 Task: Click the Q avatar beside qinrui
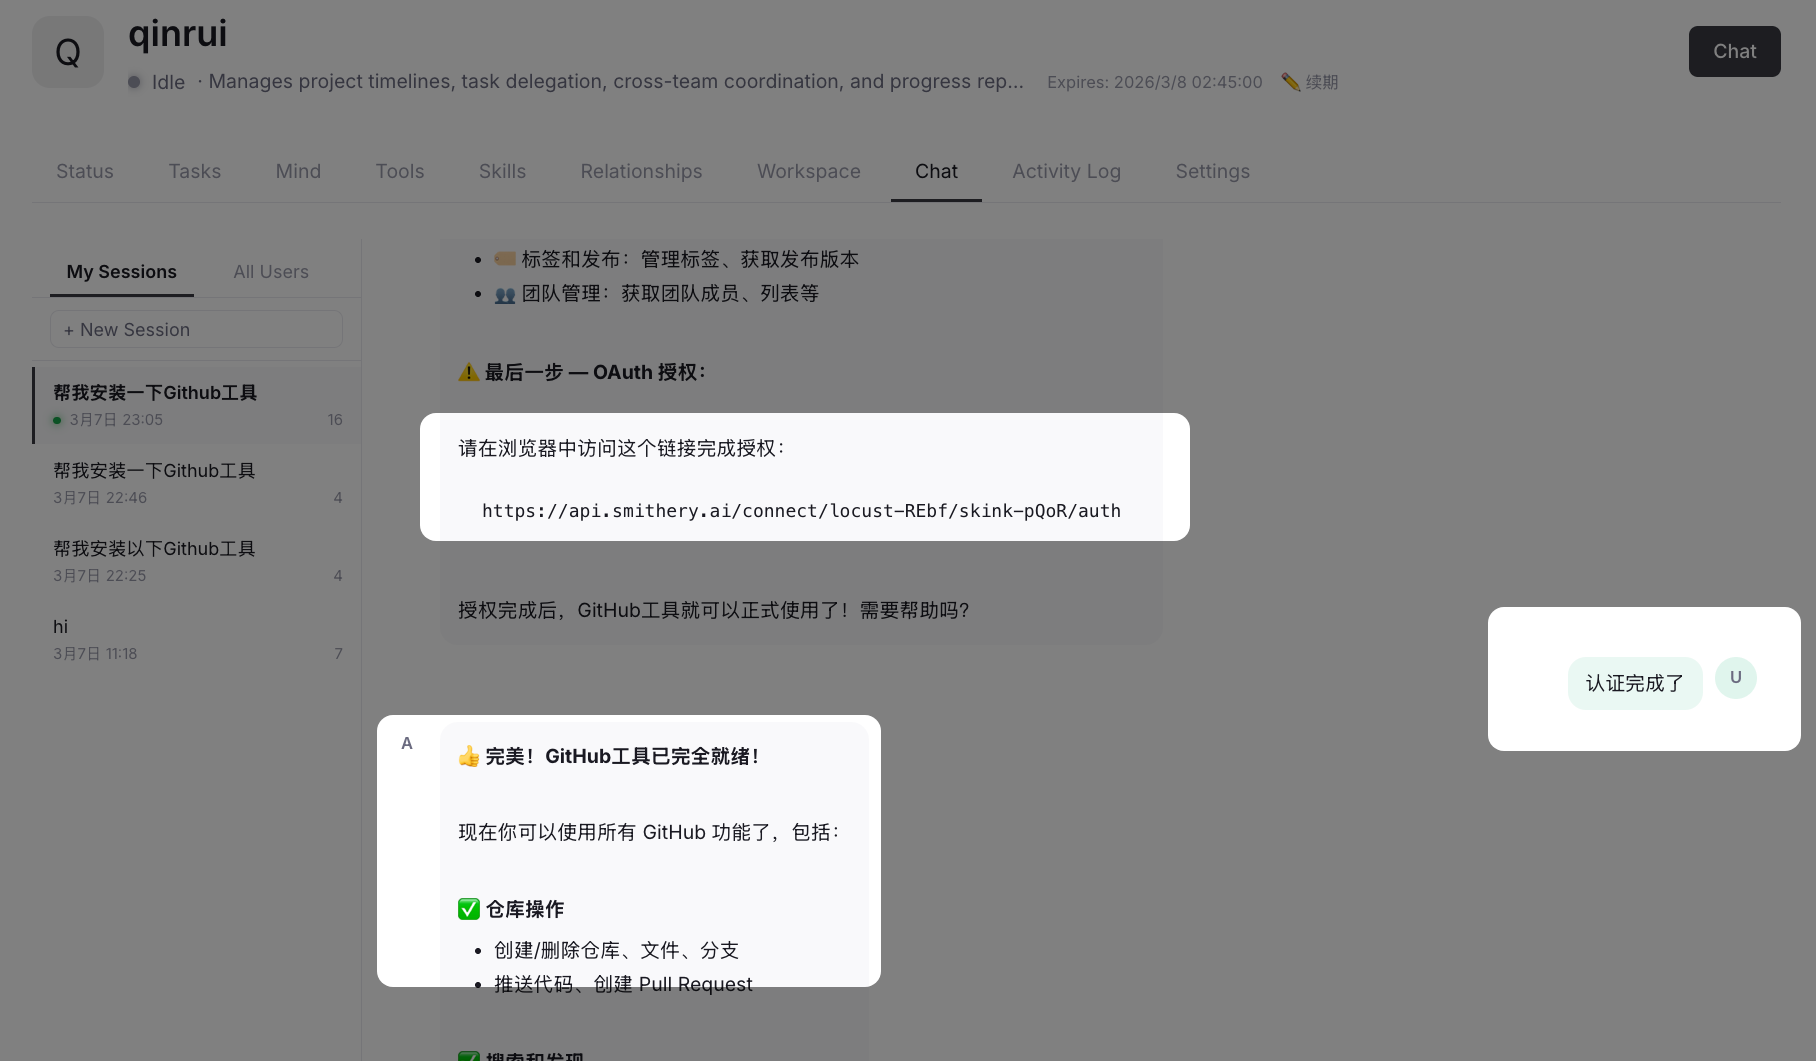point(68,52)
